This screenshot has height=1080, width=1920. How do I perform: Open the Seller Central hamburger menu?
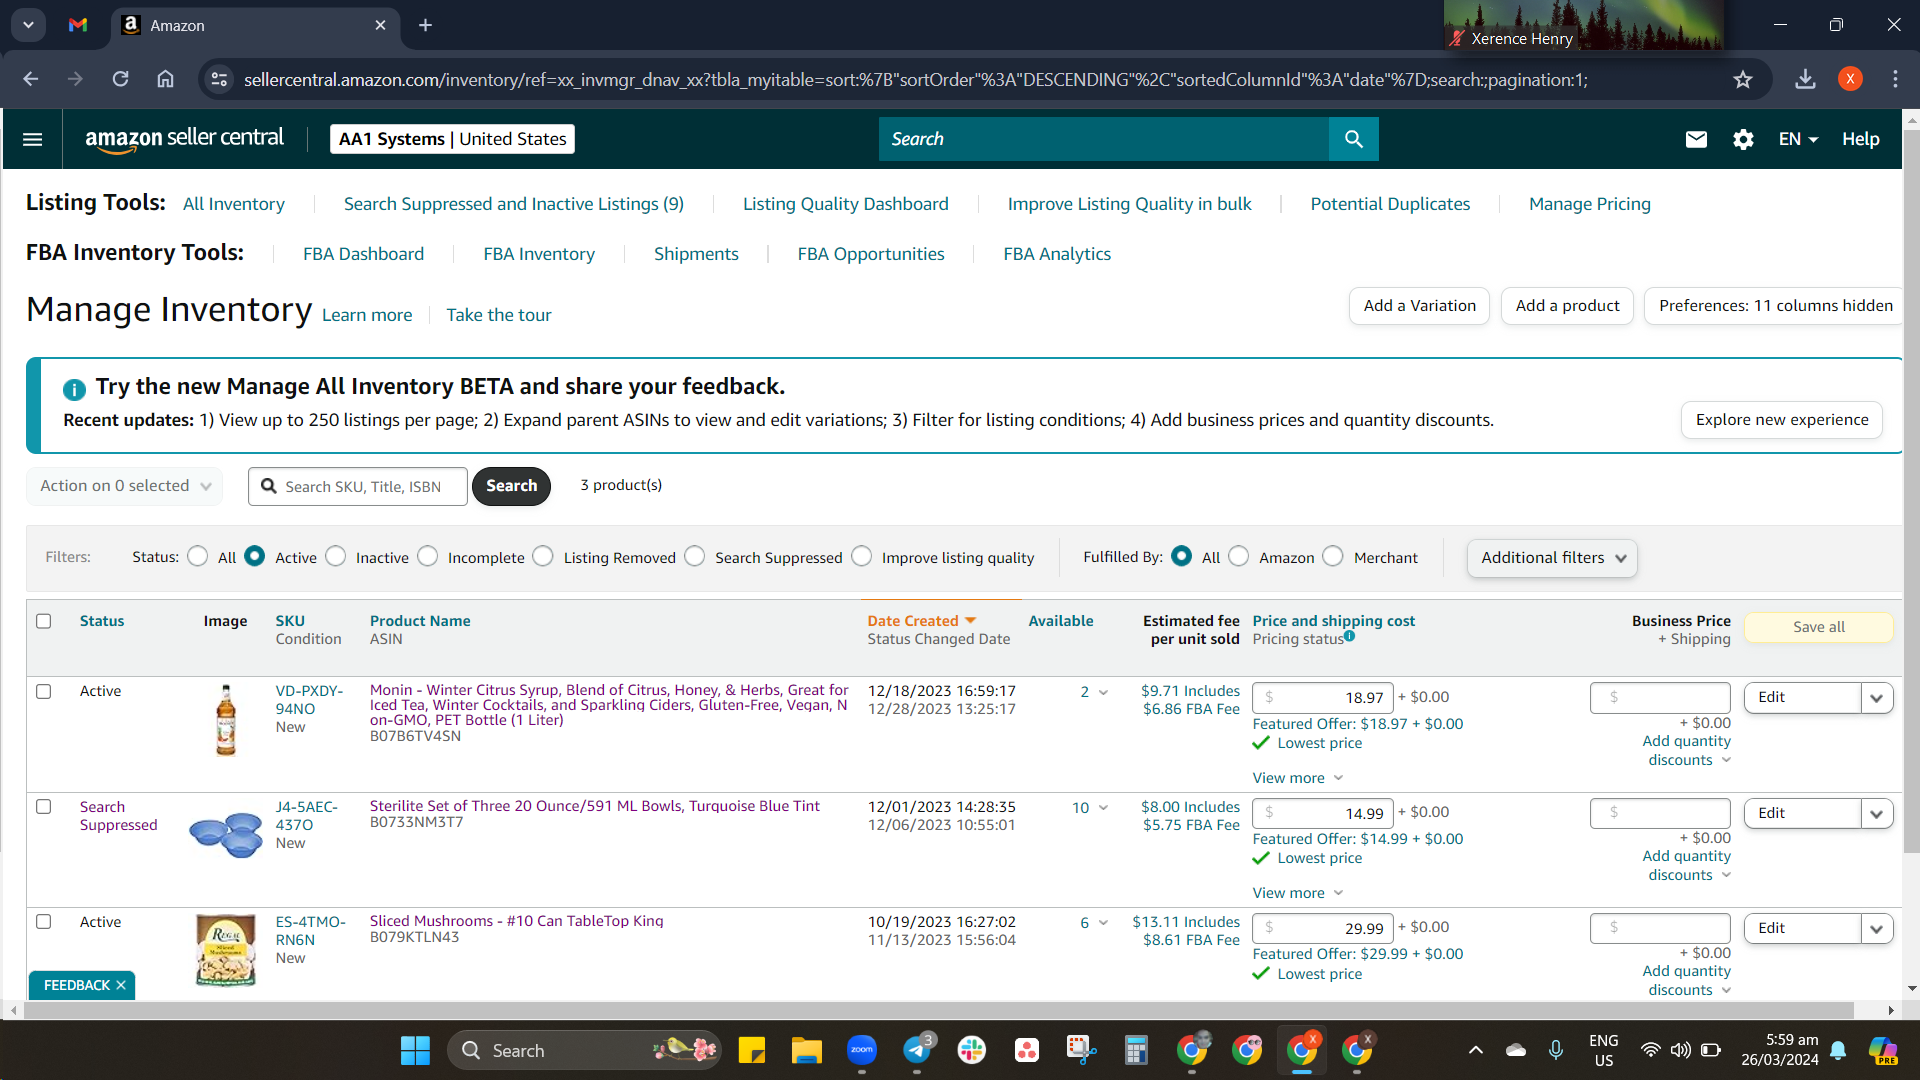[32, 139]
